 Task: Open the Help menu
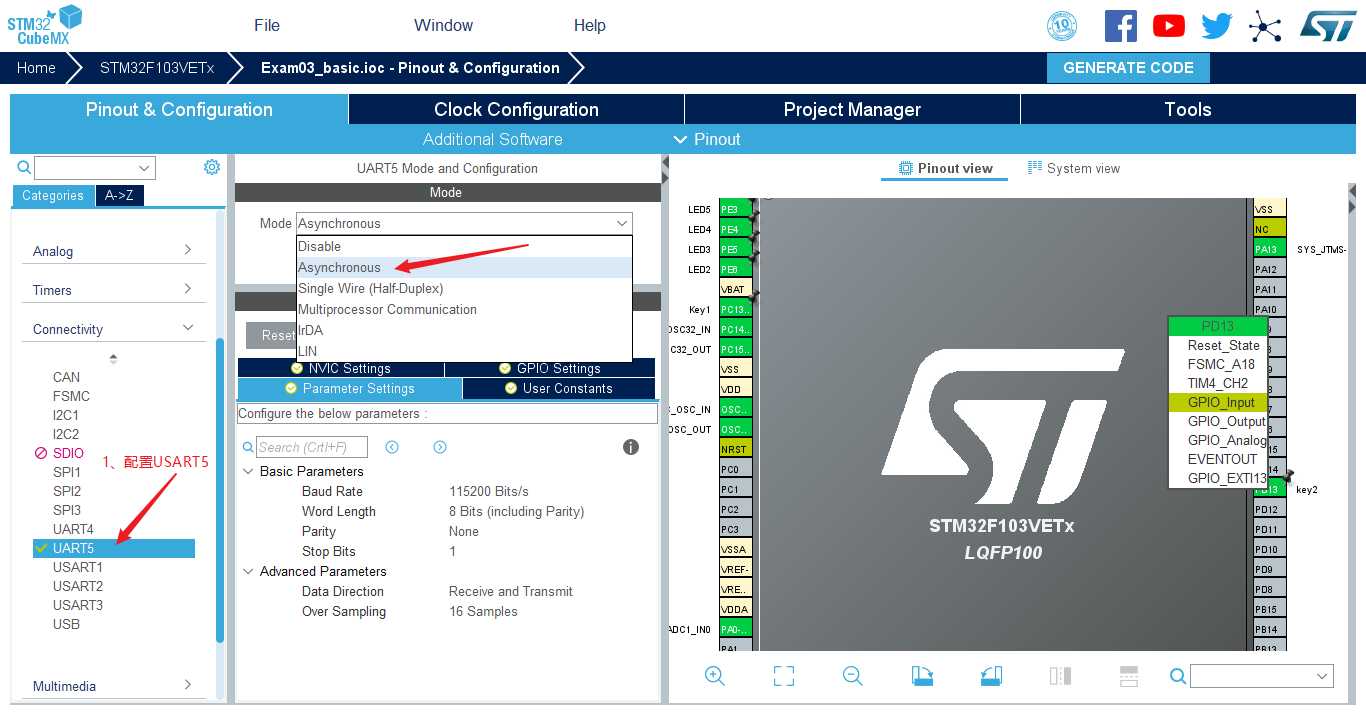coord(590,25)
